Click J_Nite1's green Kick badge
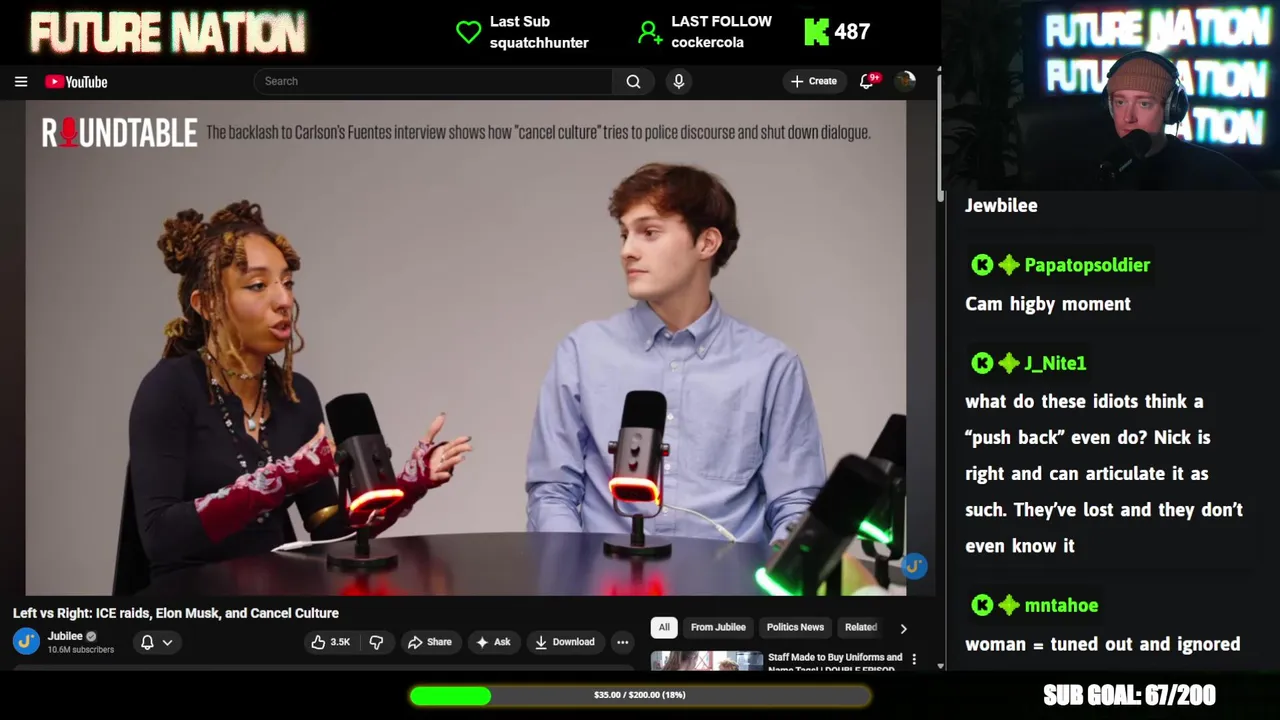Screen dimensions: 1280x720 point(982,363)
